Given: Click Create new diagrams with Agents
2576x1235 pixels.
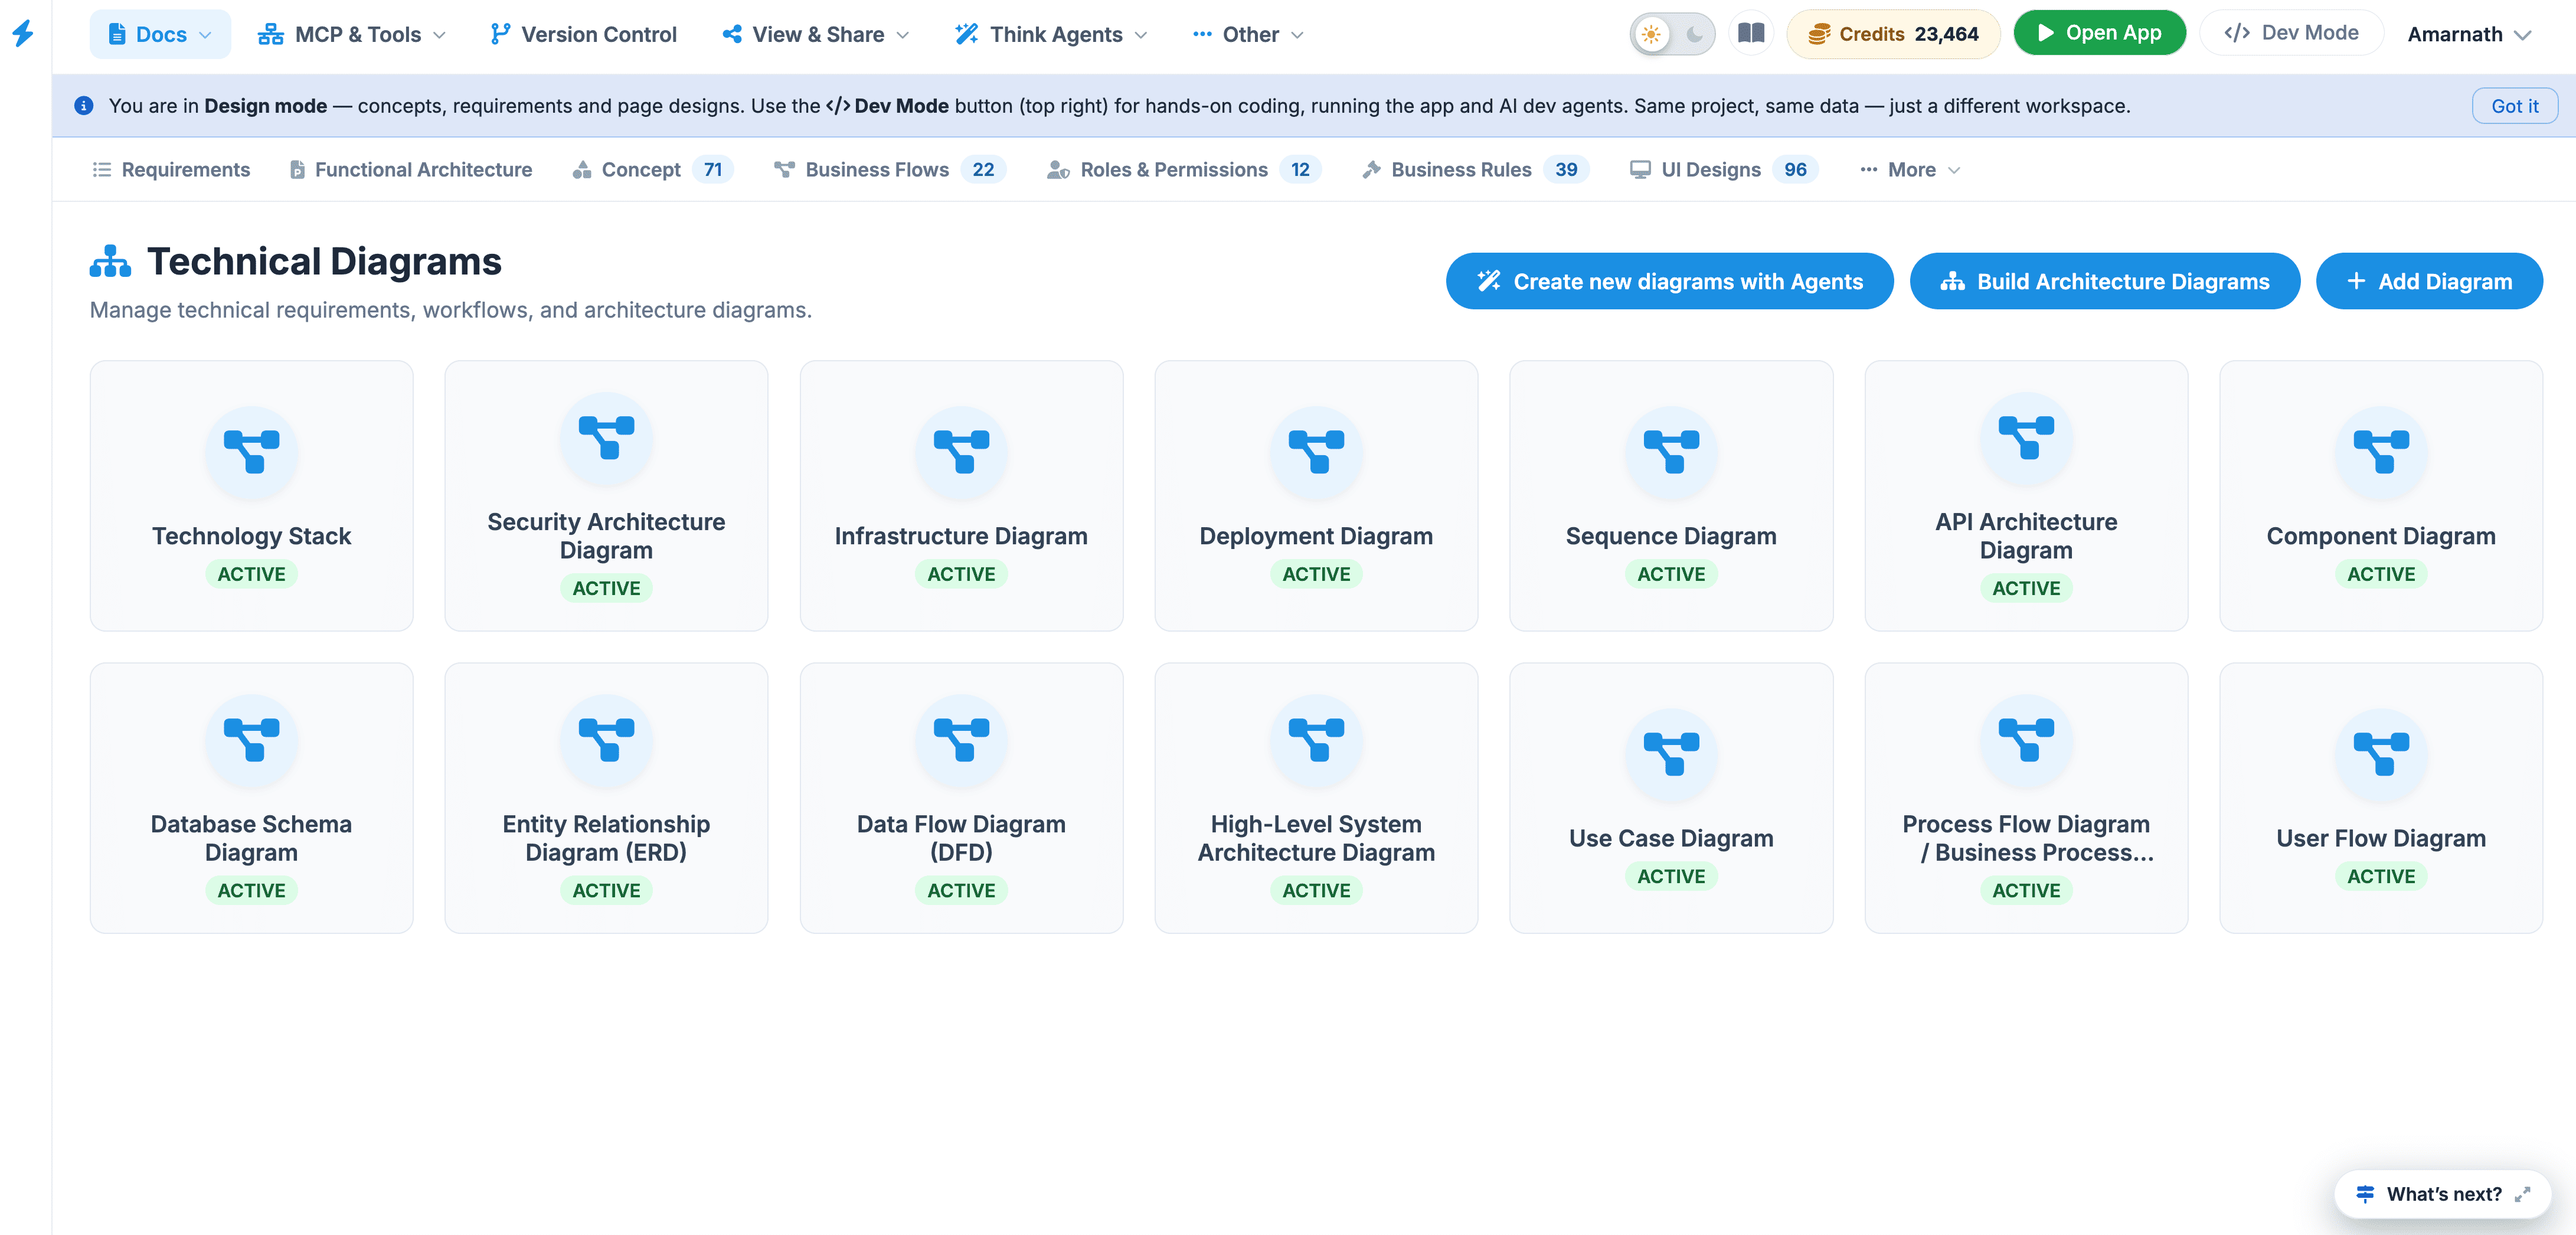Looking at the screenshot, I should pyautogui.click(x=1669, y=281).
